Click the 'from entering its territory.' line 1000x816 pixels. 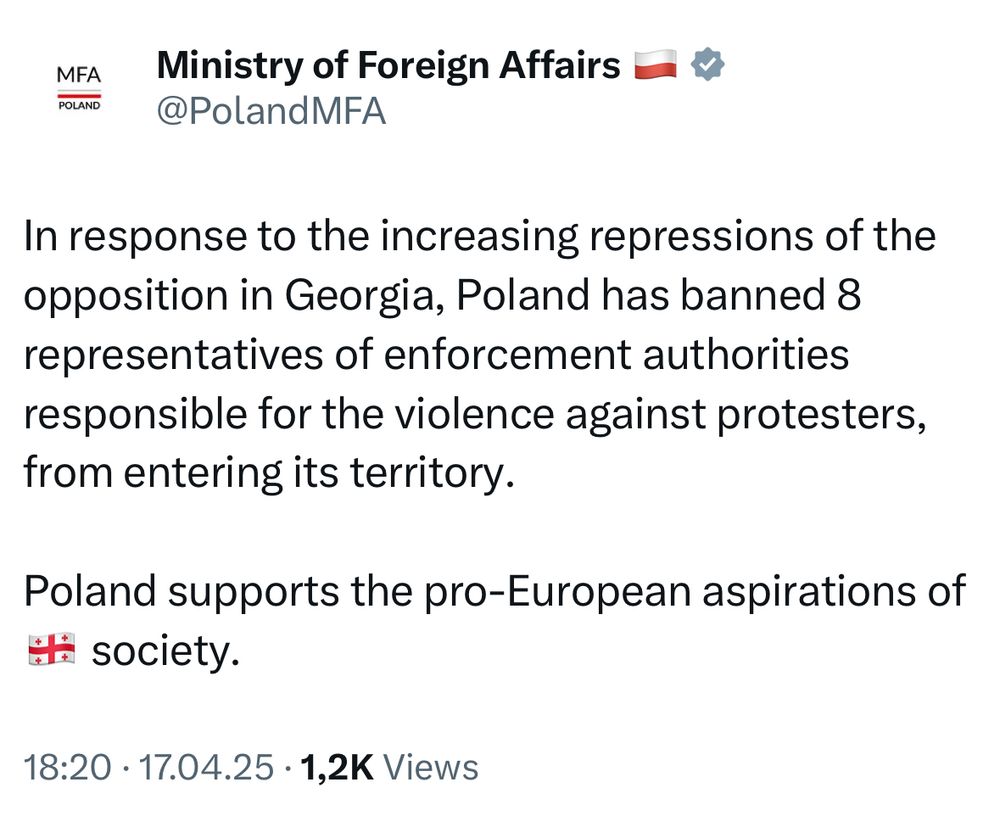(x=268, y=473)
